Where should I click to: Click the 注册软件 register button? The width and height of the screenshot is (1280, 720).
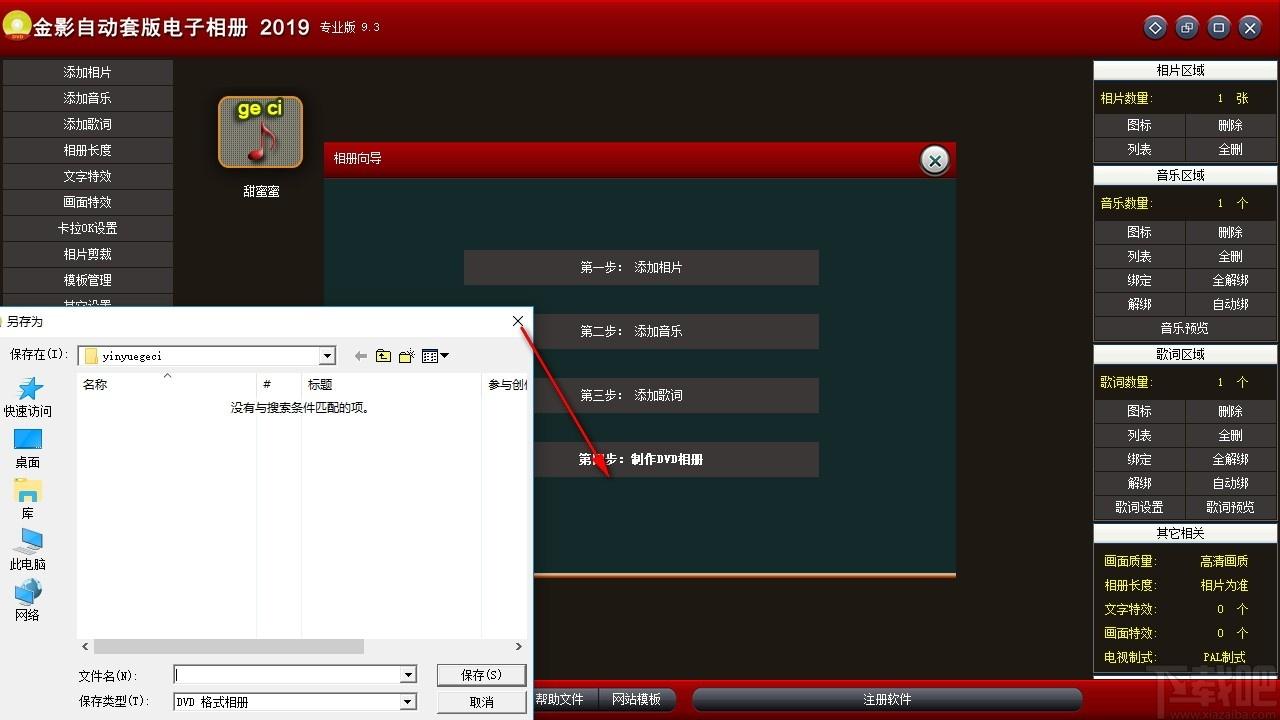pos(887,699)
